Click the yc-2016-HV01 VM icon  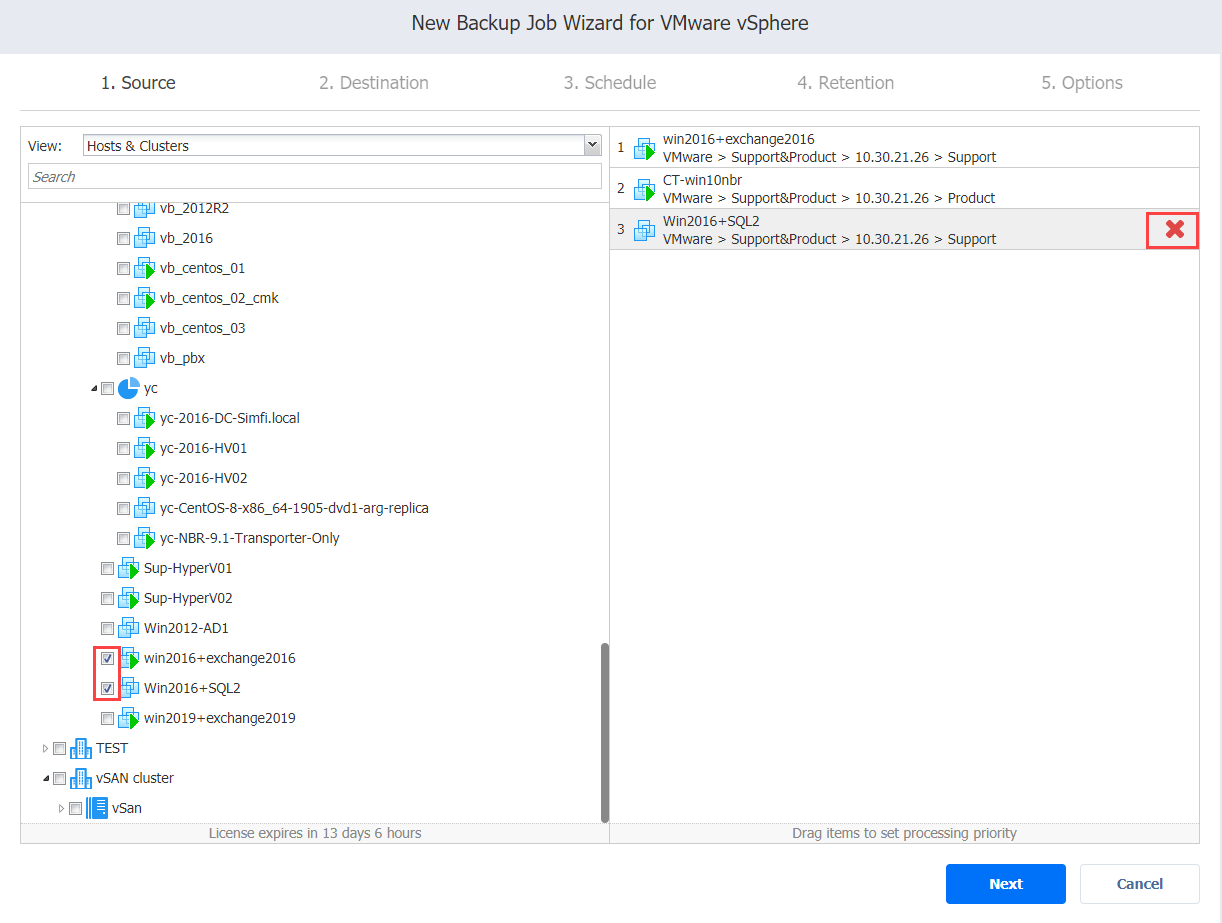(x=144, y=448)
